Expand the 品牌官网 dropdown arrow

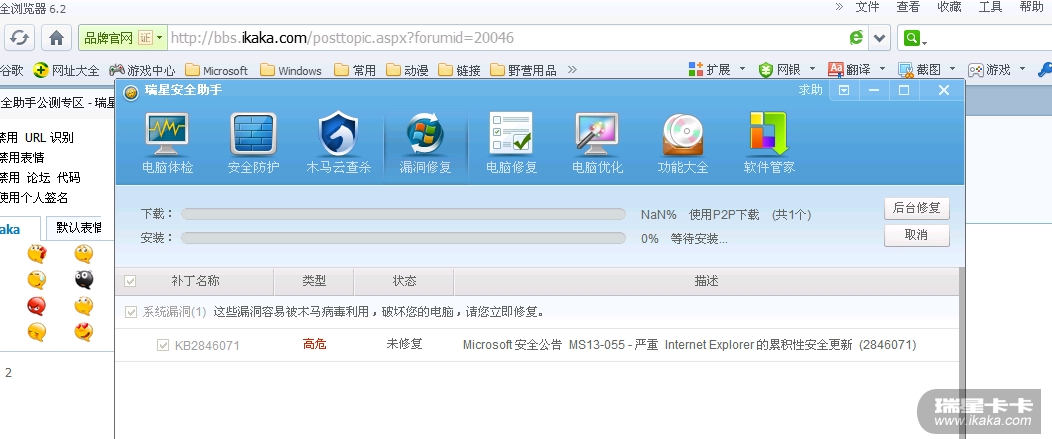(x=160, y=38)
